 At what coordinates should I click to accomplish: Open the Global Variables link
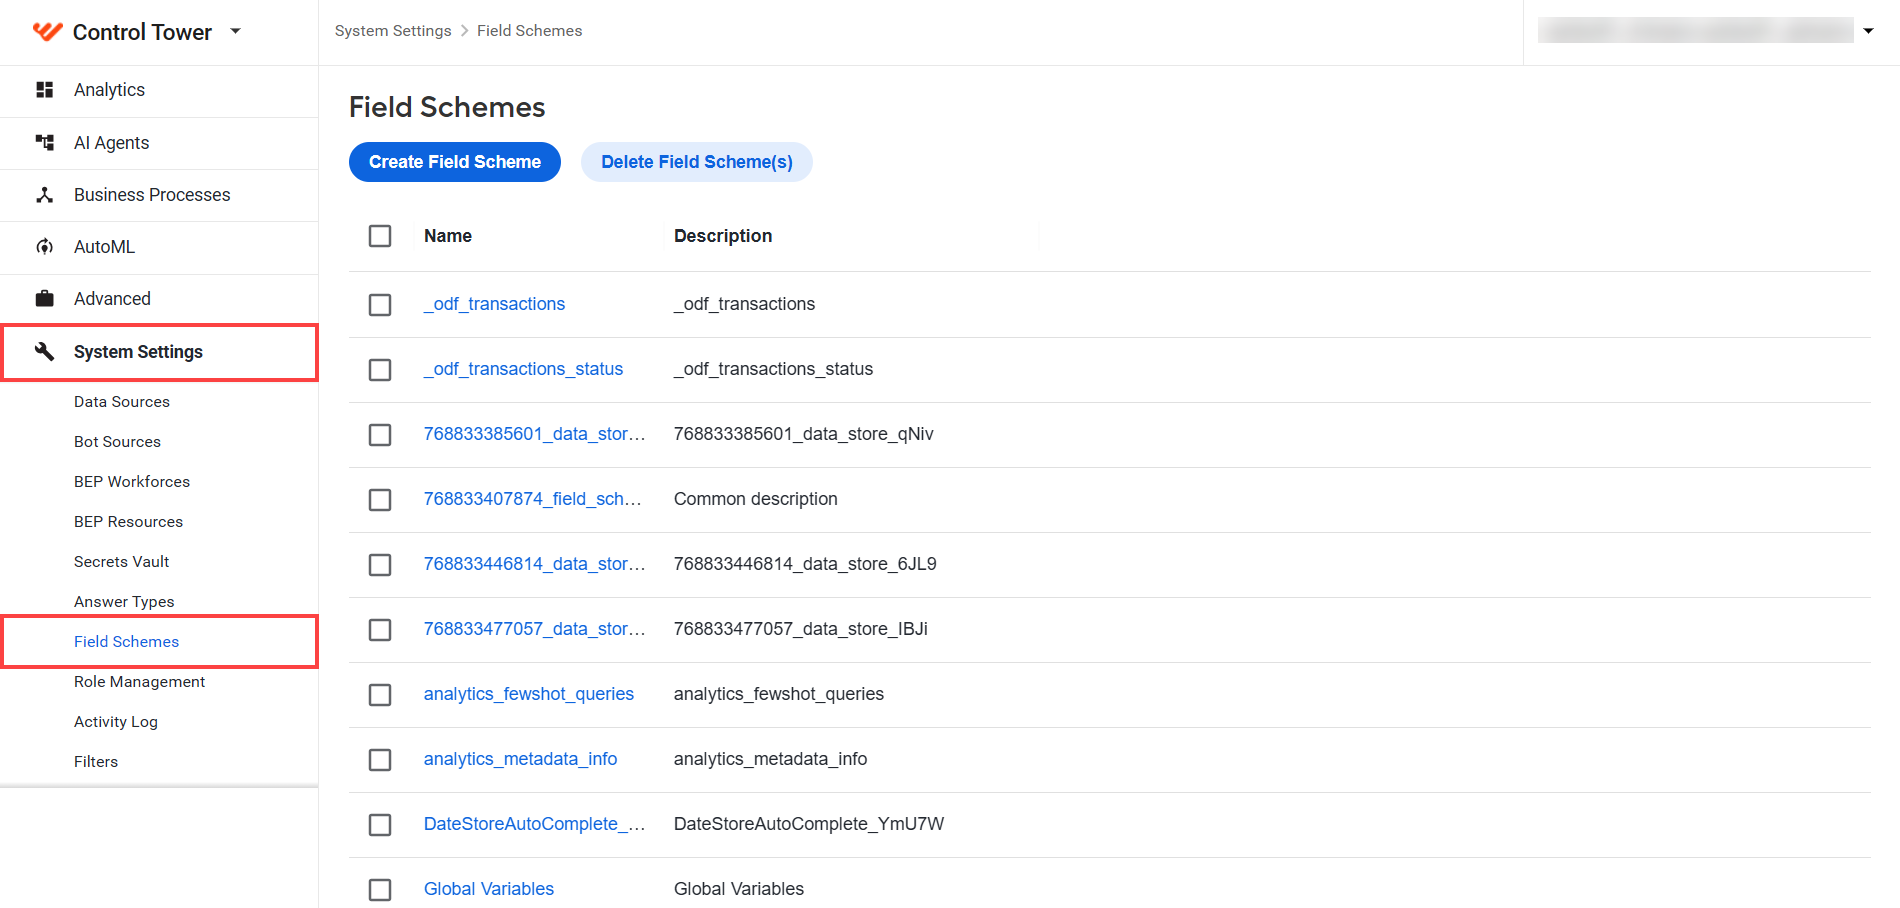tap(489, 889)
